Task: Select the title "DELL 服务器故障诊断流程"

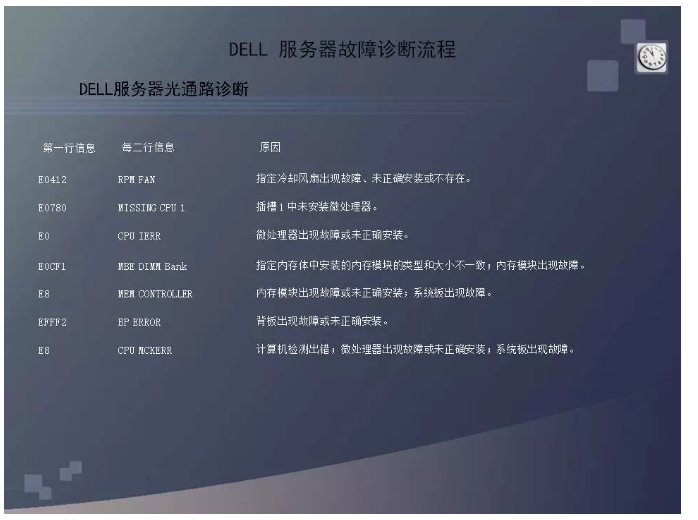Action: coord(342,49)
